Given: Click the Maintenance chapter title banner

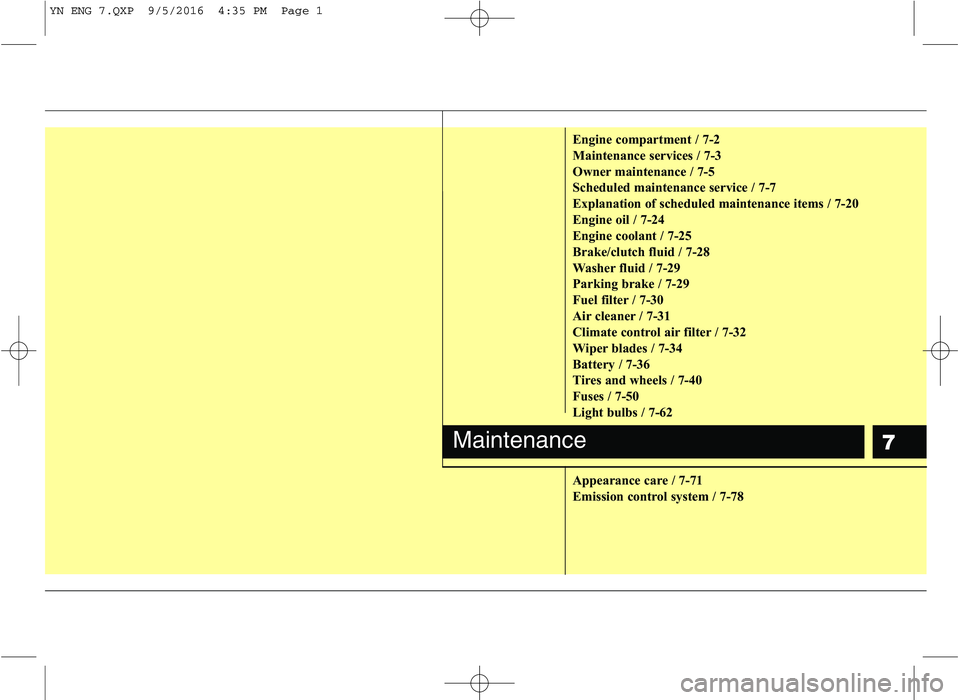Looking at the screenshot, I should (653, 442).
